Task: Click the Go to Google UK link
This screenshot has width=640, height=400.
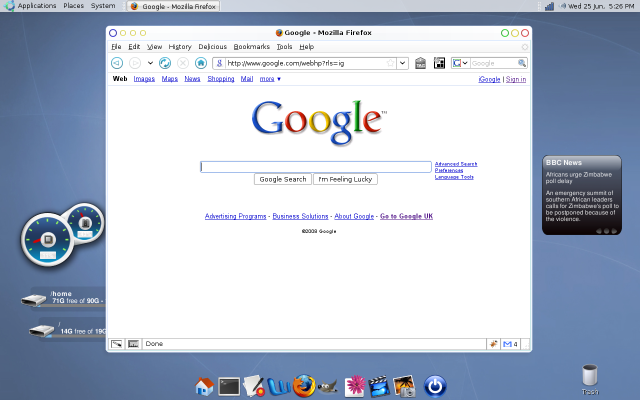Action: [x=407, y=216]
